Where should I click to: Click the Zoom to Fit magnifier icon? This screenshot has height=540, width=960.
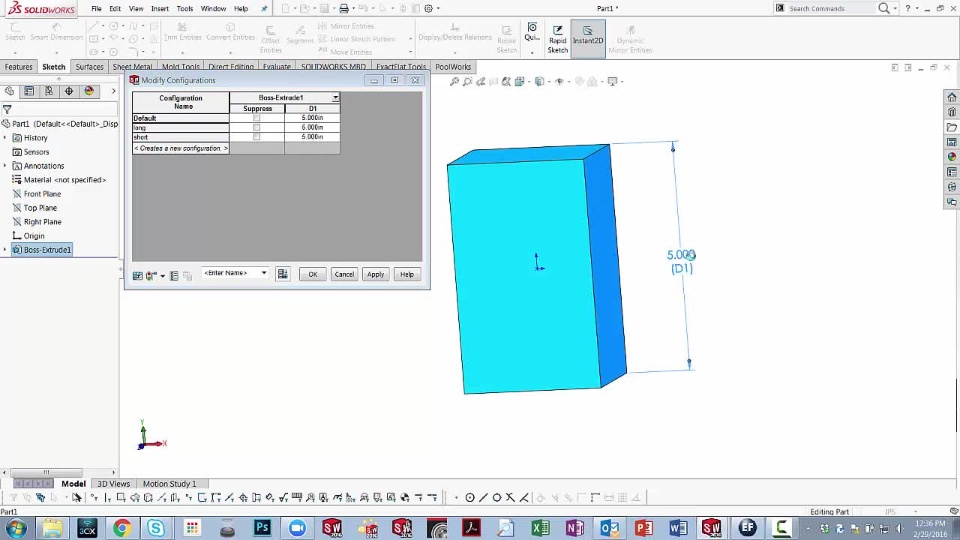point(454,81)
